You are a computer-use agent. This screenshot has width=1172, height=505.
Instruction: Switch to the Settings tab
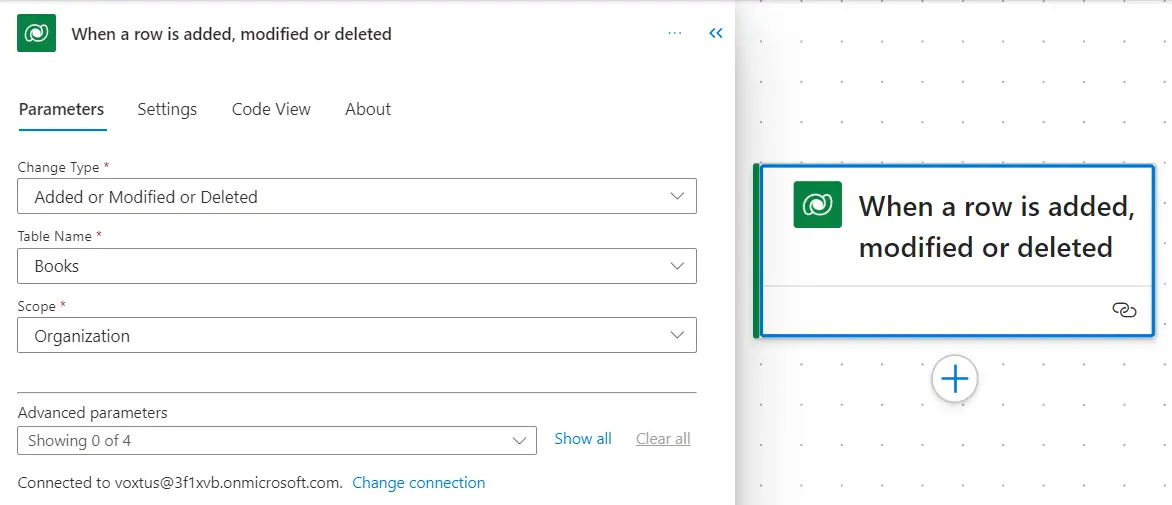tap(167, 109)
